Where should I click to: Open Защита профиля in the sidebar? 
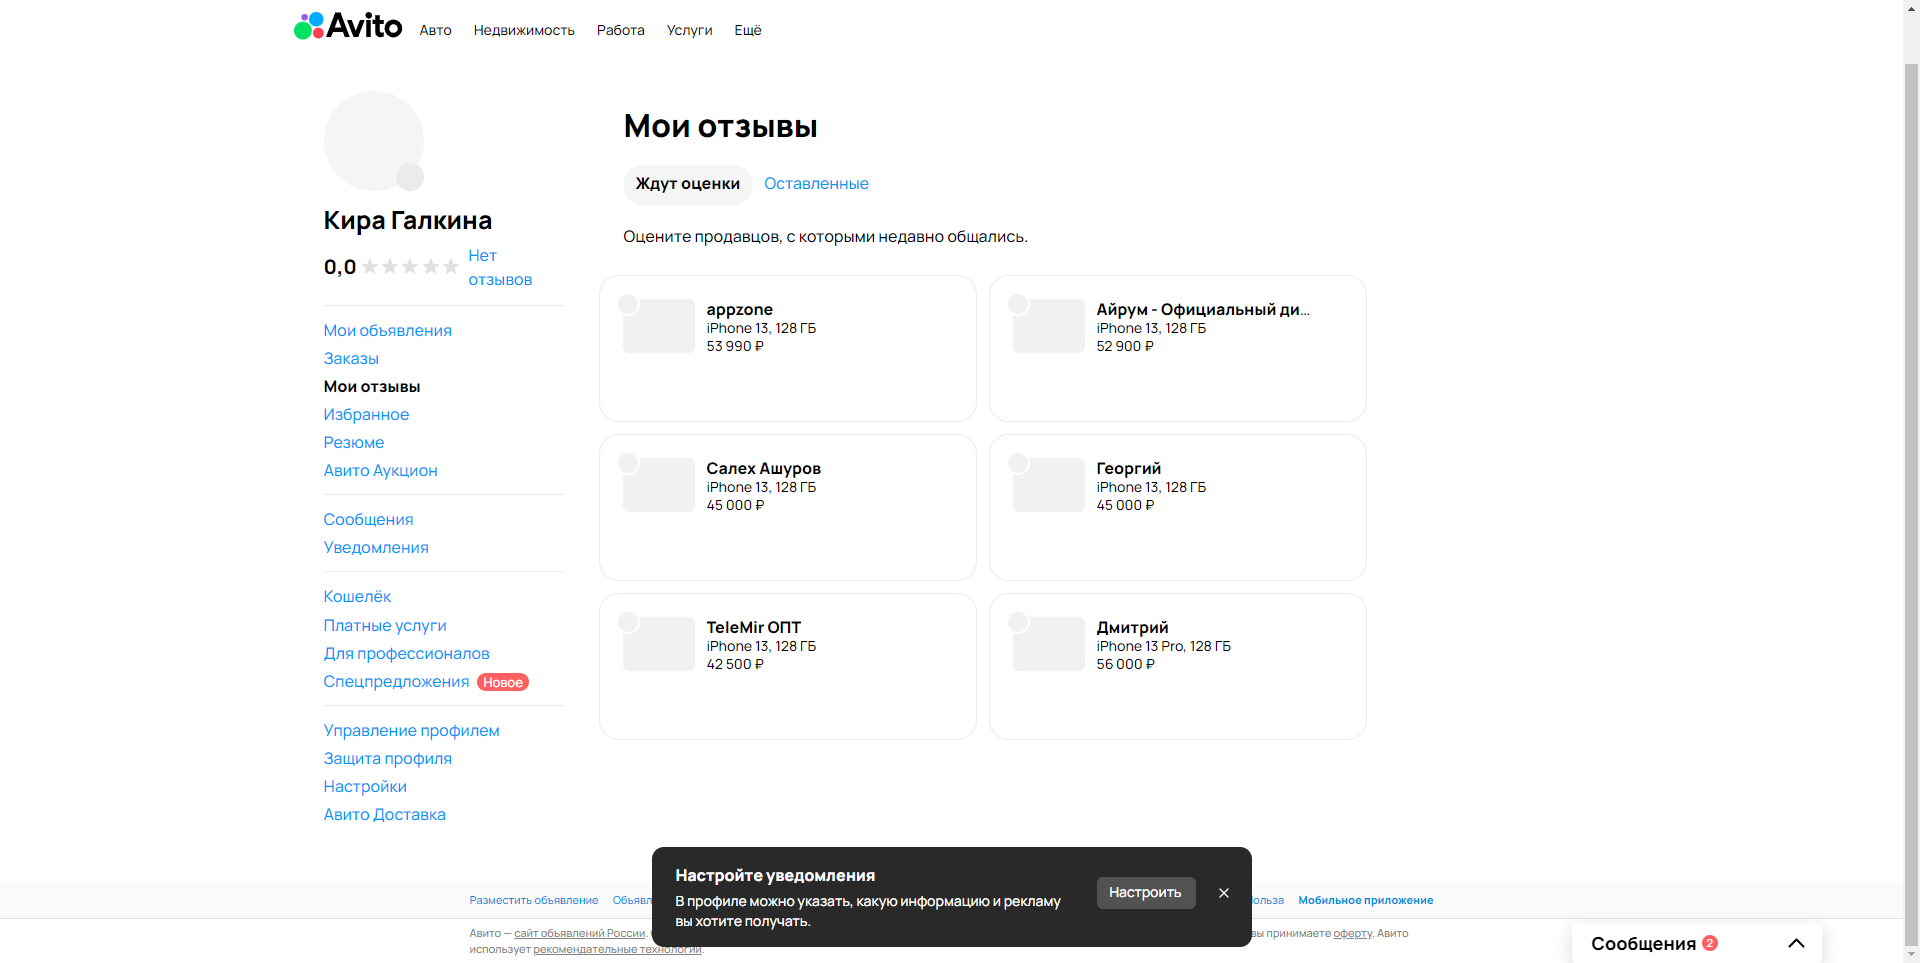tap(387, 758)
